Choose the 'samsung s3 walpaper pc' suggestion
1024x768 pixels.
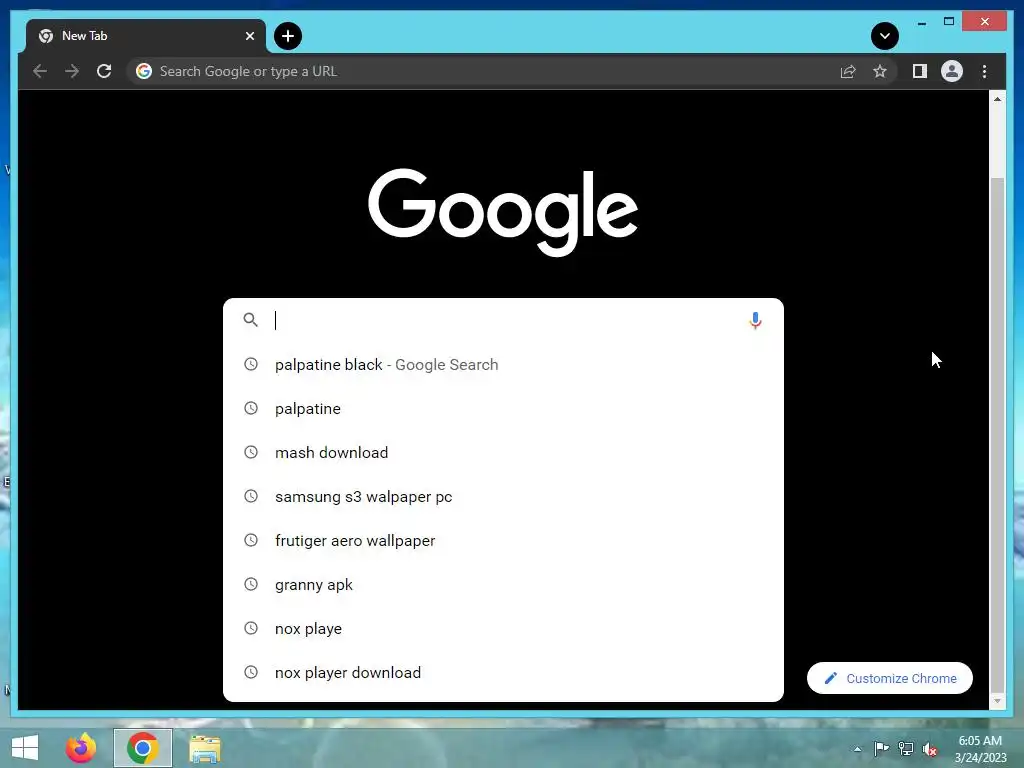(x=503, y=496)
